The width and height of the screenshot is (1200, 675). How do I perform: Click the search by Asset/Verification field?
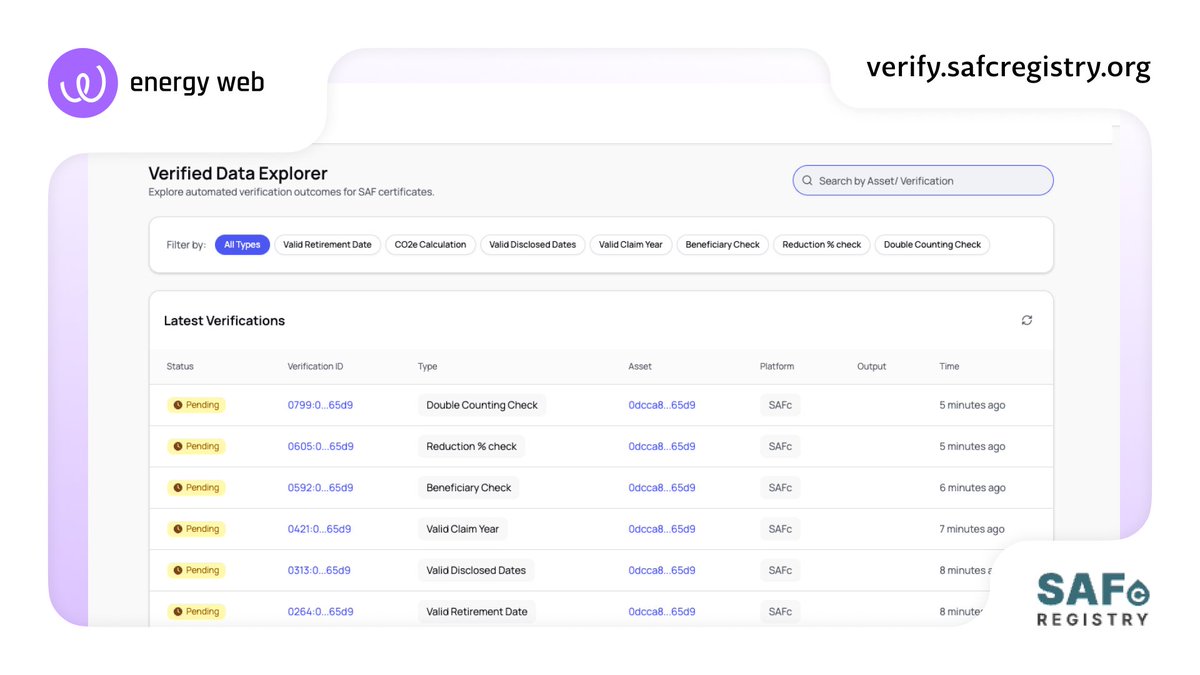(923, 181)
